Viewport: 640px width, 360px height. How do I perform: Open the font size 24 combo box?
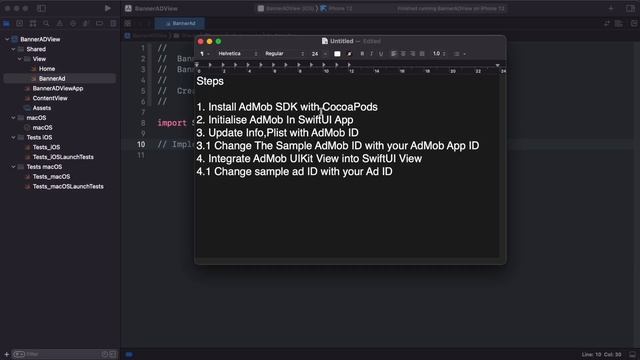point(318,53)
